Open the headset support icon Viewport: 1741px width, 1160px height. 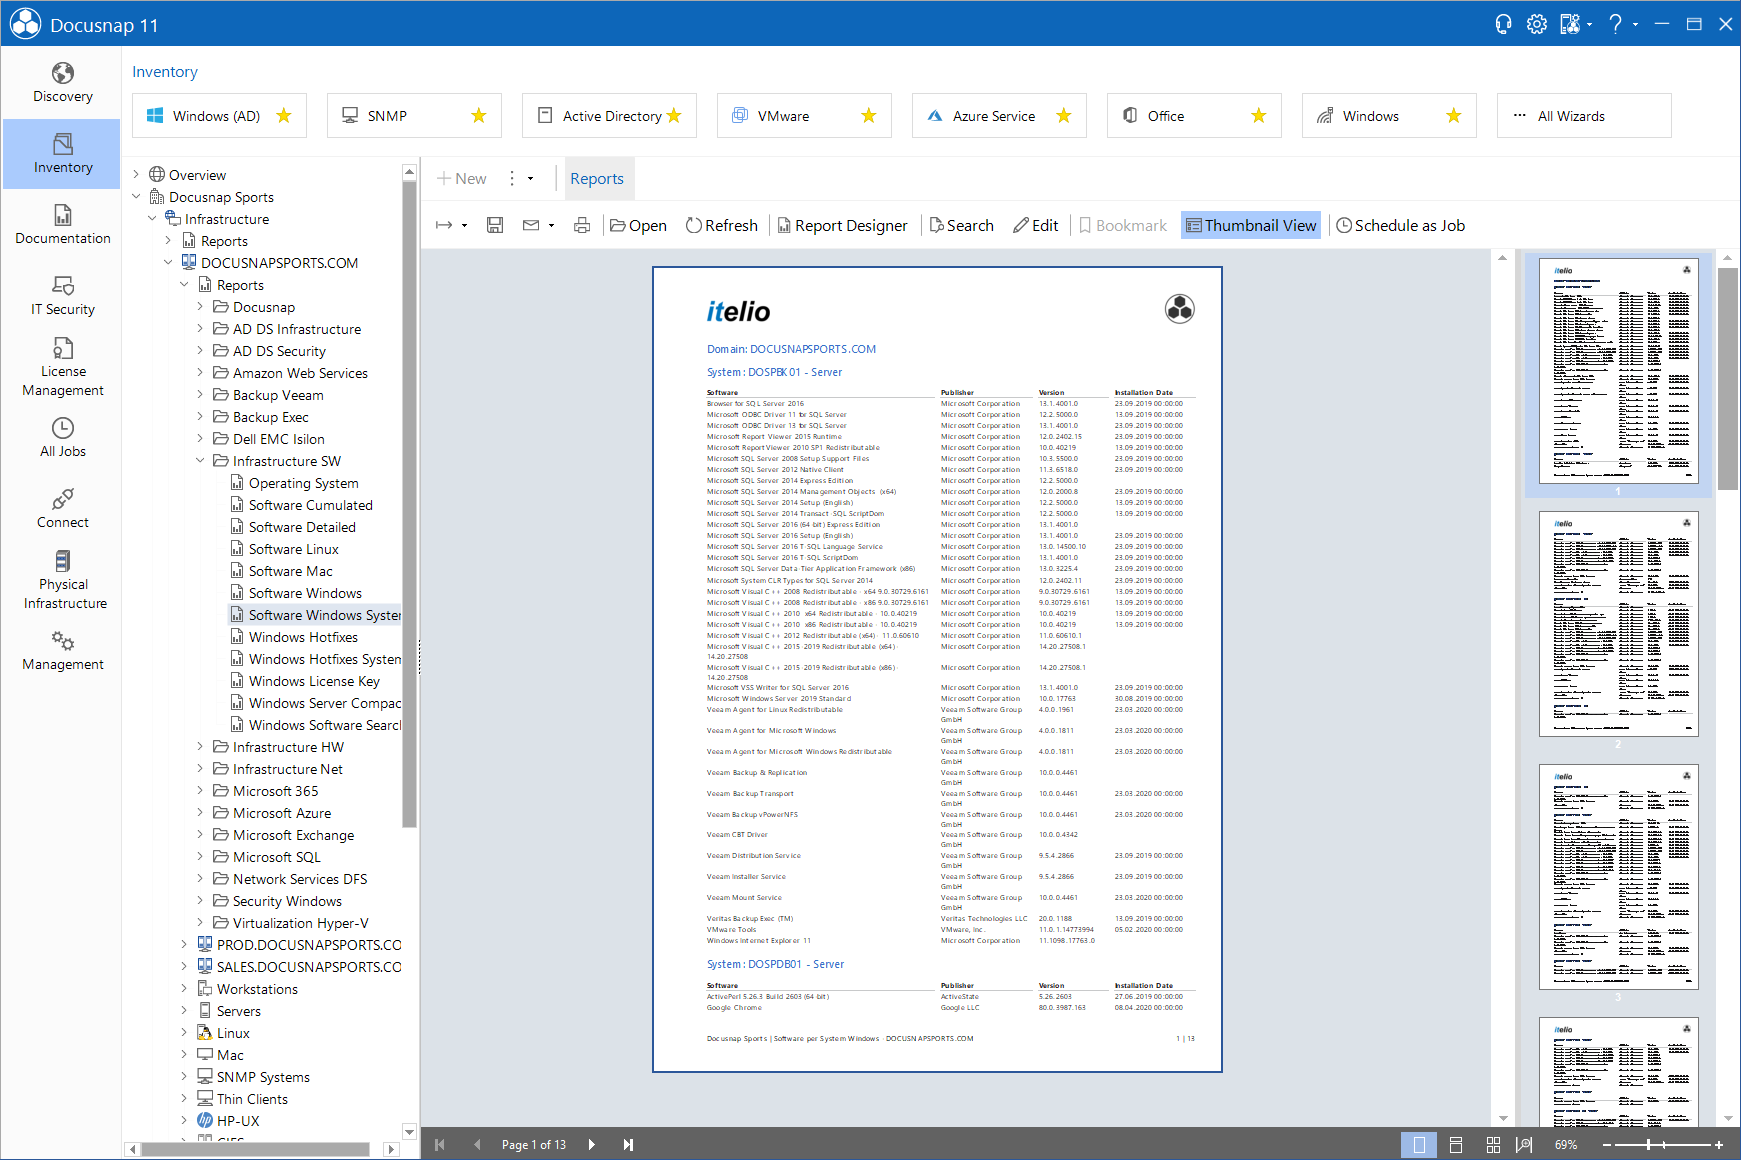tap(1503, 24)
